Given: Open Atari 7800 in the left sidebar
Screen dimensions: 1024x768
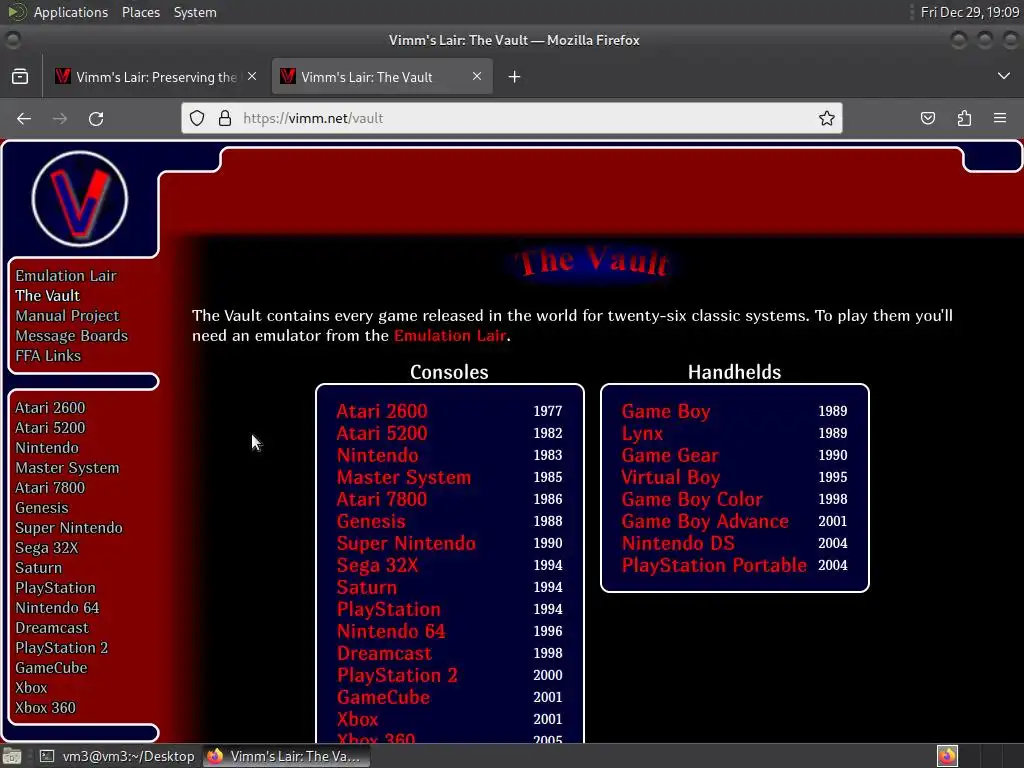Looking at the screenshot, I should point(50,488).
